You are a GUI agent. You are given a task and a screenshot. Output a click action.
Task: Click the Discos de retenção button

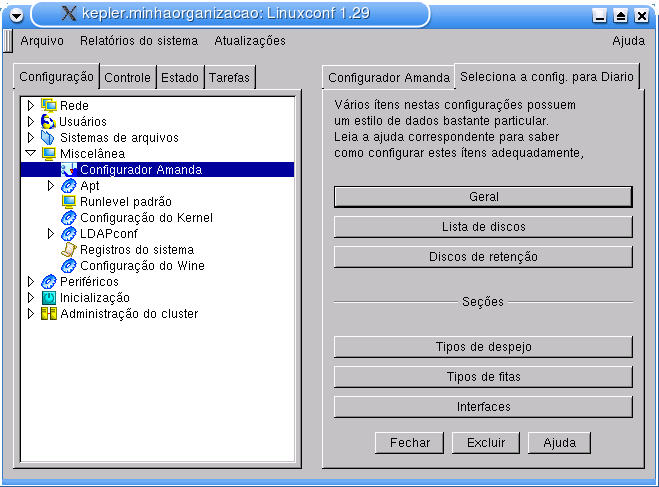tap(483, 257)
